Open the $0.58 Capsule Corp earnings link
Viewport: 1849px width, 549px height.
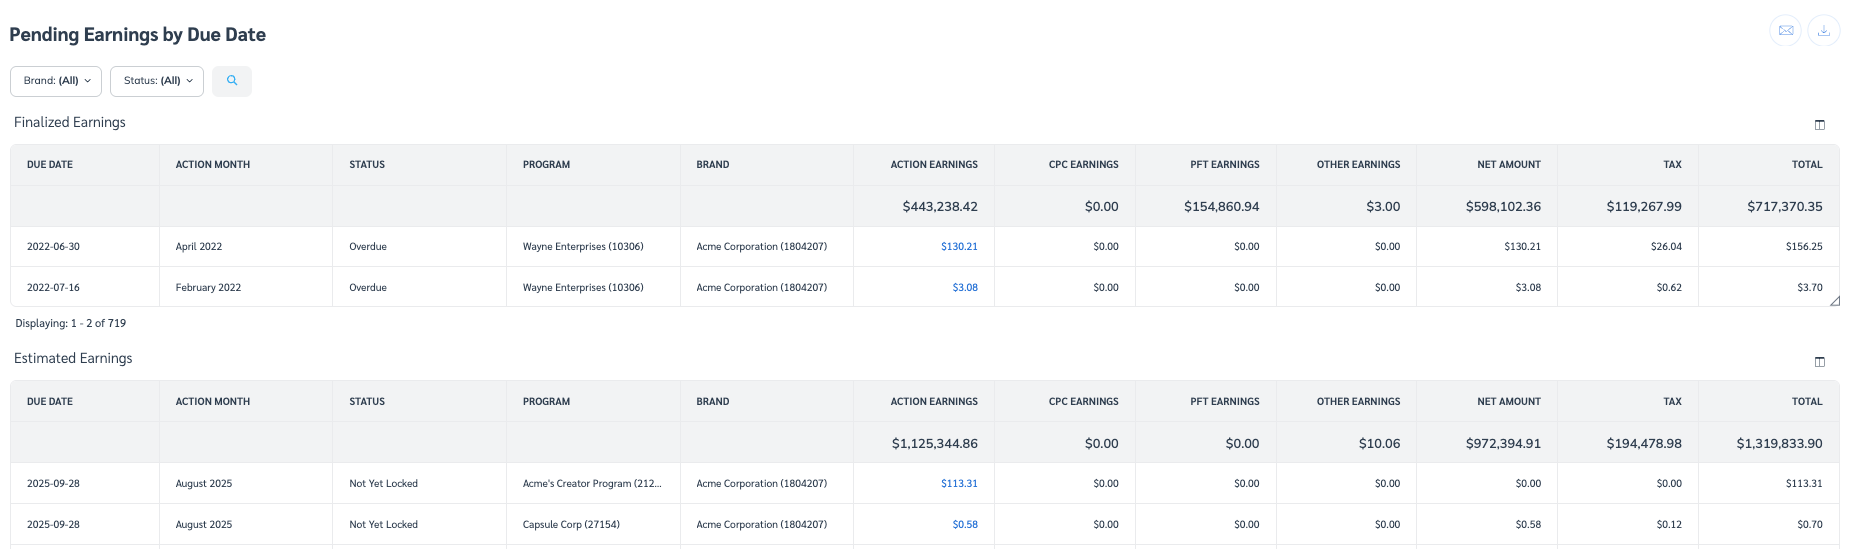click(x=965, y=525)
